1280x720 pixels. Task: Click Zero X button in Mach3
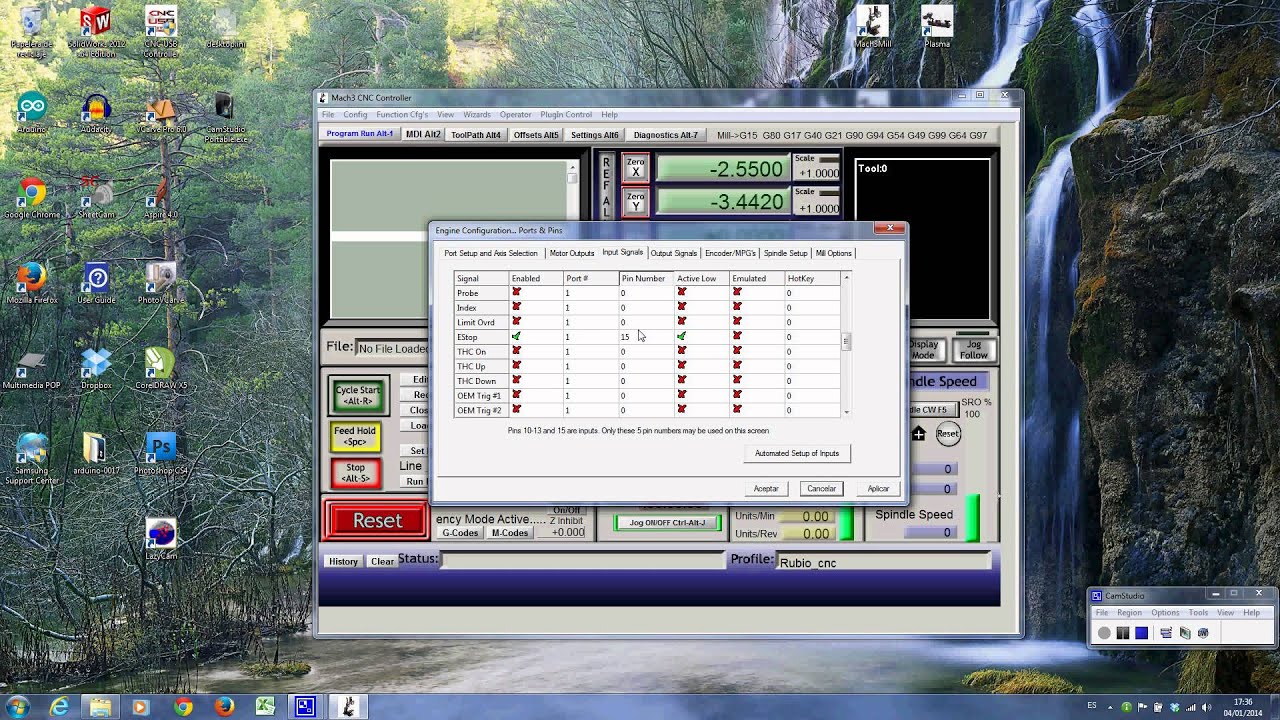click(x=635, y=167)
